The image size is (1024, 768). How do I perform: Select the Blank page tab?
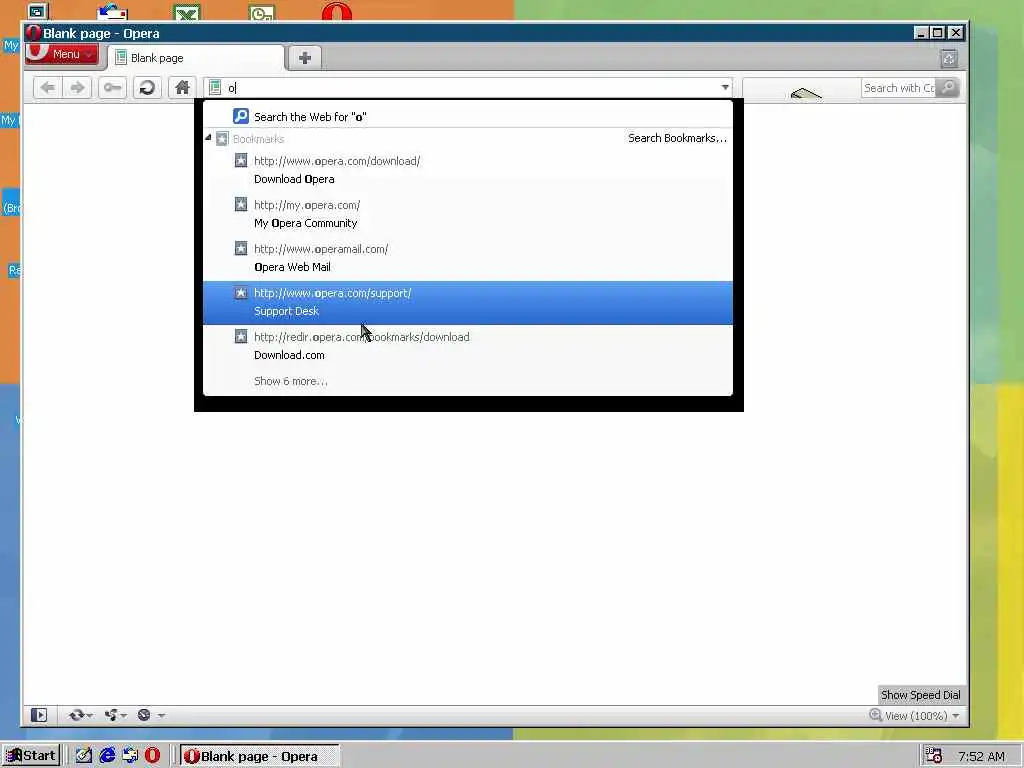(x=195, y=58)
